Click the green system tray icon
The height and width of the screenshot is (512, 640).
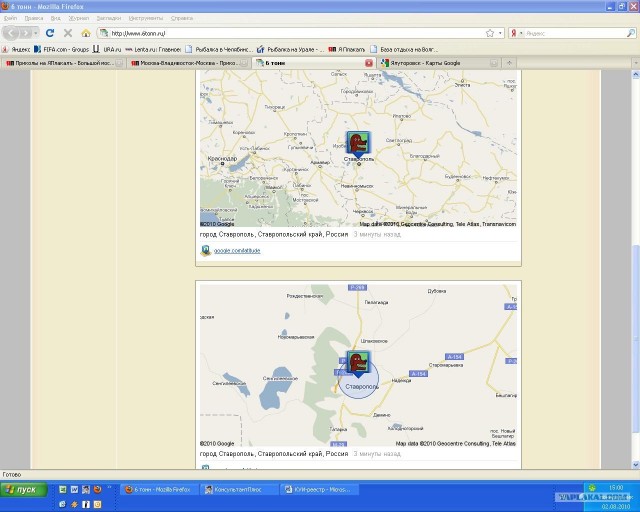point(592,488)
